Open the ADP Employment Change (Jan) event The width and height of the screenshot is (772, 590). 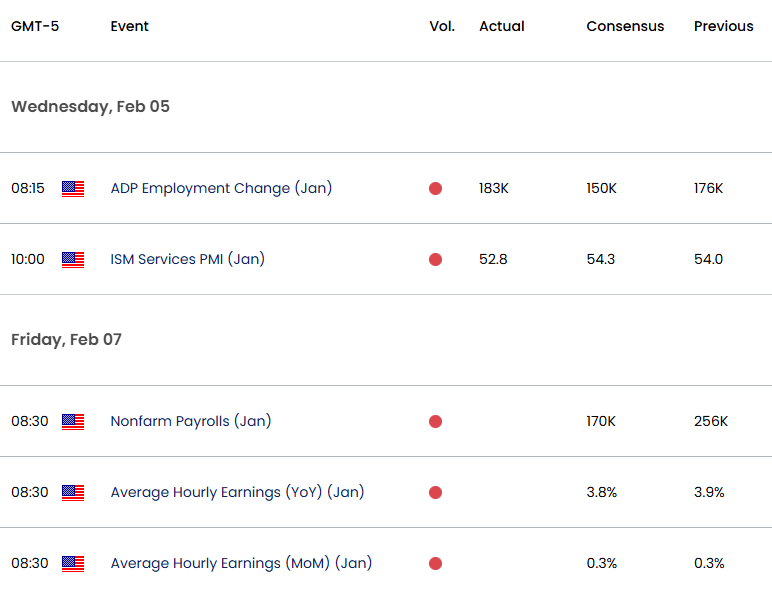221,188
